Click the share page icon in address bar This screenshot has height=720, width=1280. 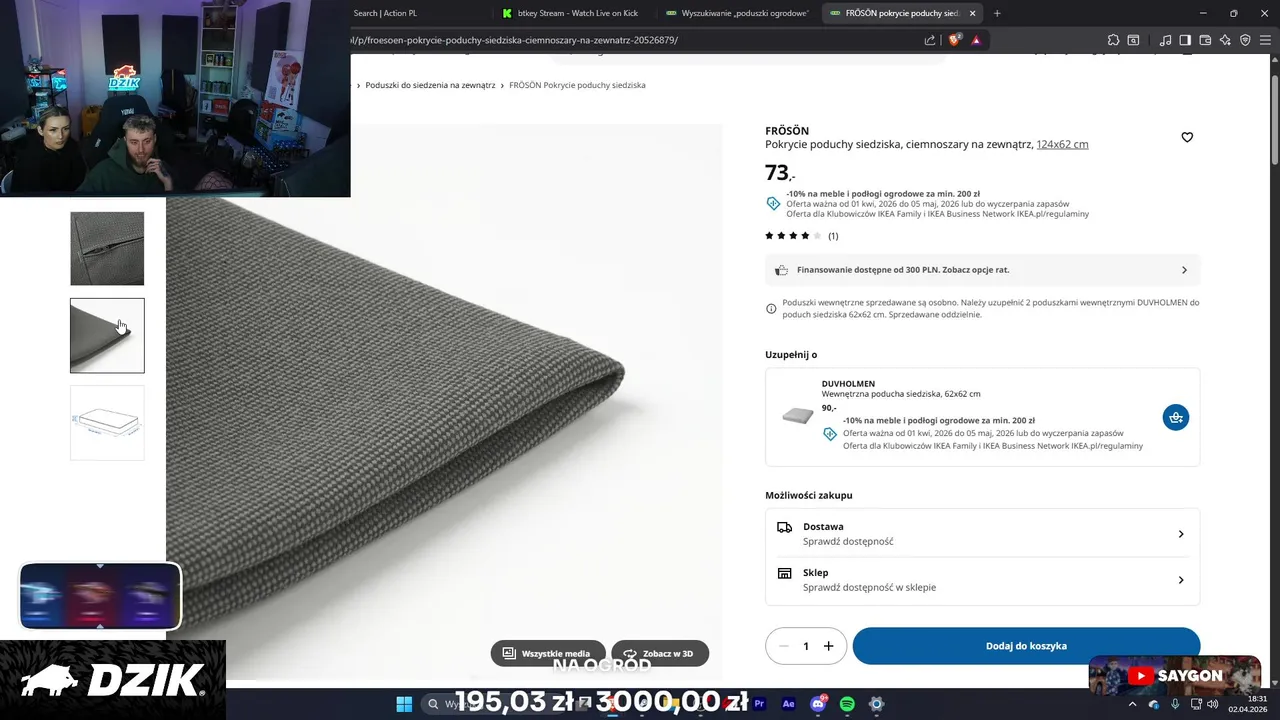(x=930, y=40)
